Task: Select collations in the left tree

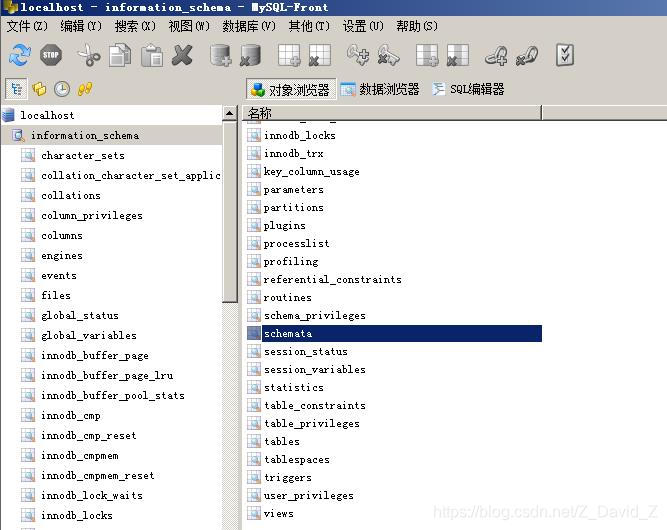Action: coord(71,195)
